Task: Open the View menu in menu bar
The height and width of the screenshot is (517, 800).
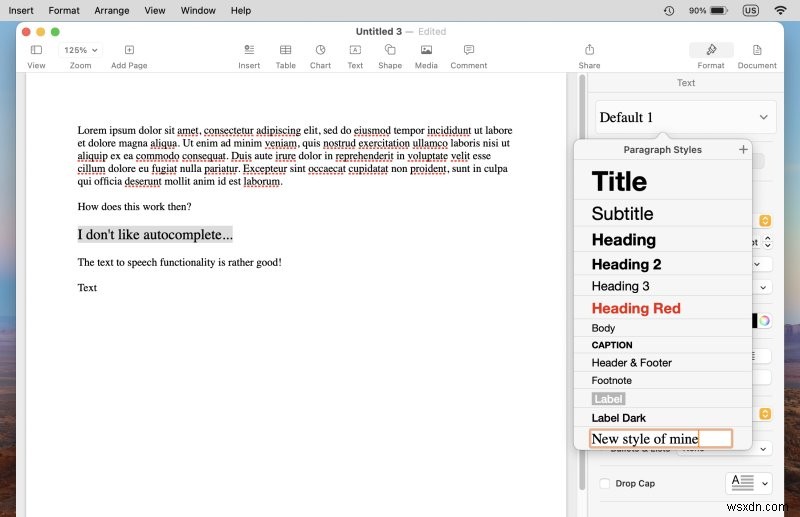Action: pos(155,10)
